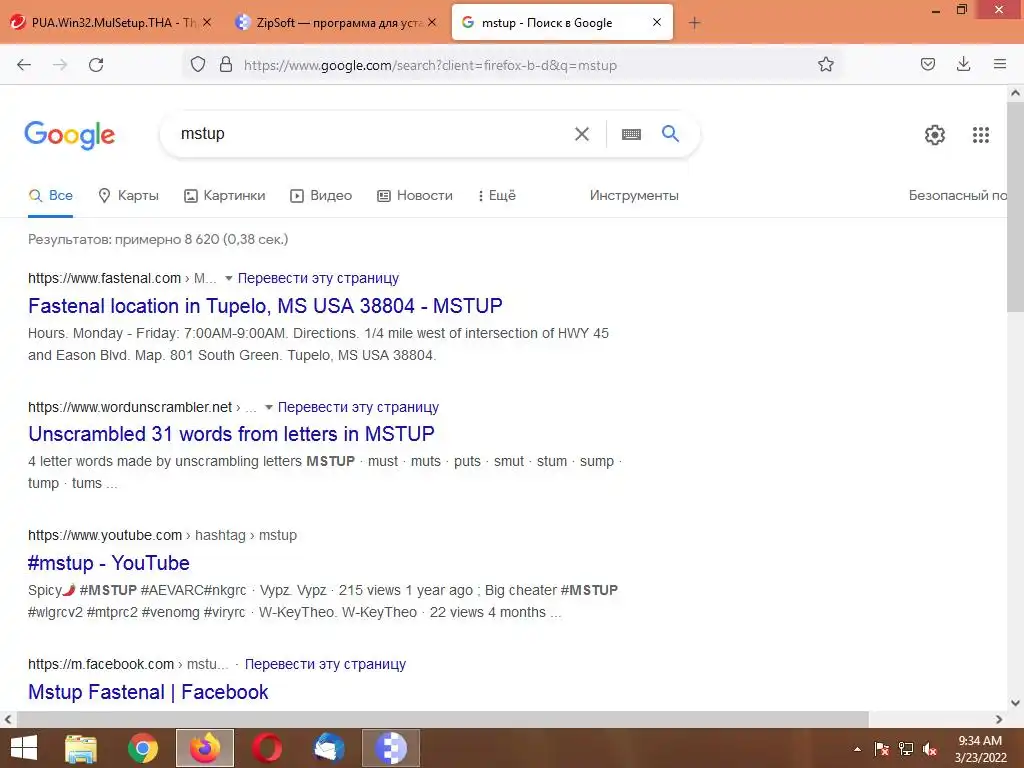Translate the fastenal.com result page
Screen dimensions: 1024x768
click(x=318, y=278)
